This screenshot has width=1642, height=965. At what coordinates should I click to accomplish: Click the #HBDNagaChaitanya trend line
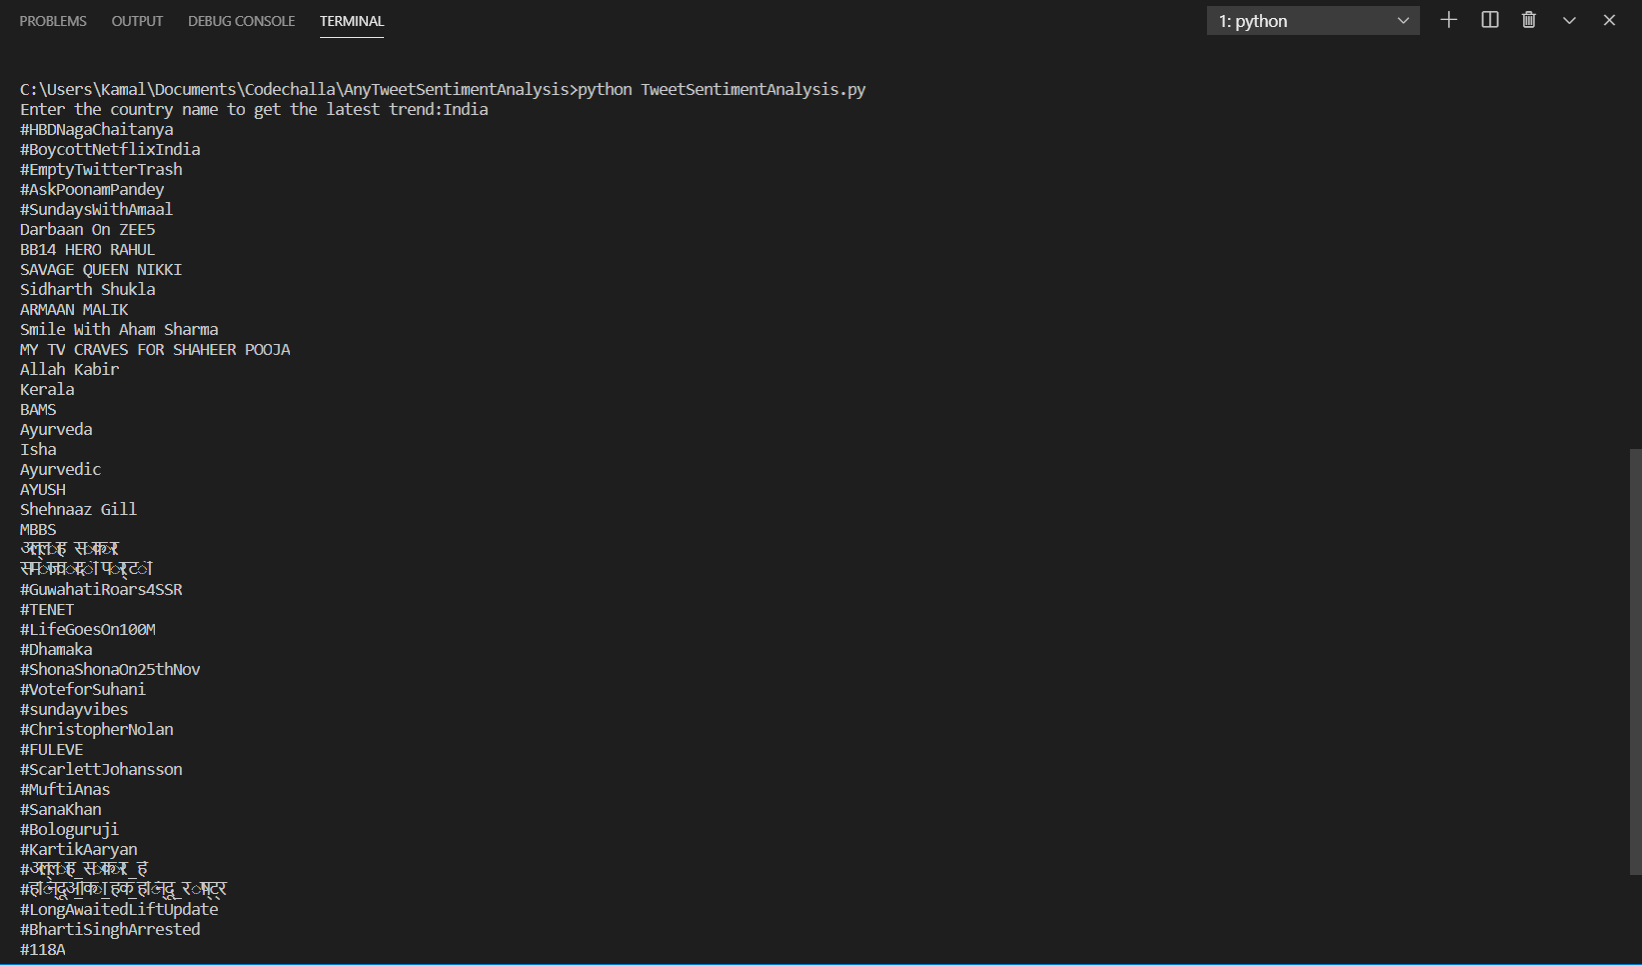pyautogui.click(x=97, y=129)
